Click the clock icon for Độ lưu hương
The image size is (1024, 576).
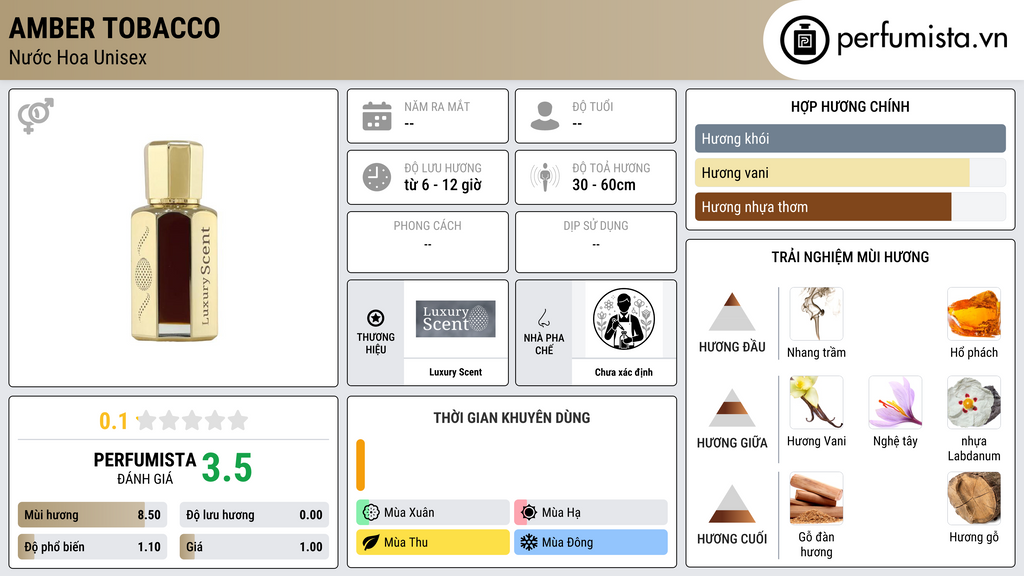[x=377, y=177]
